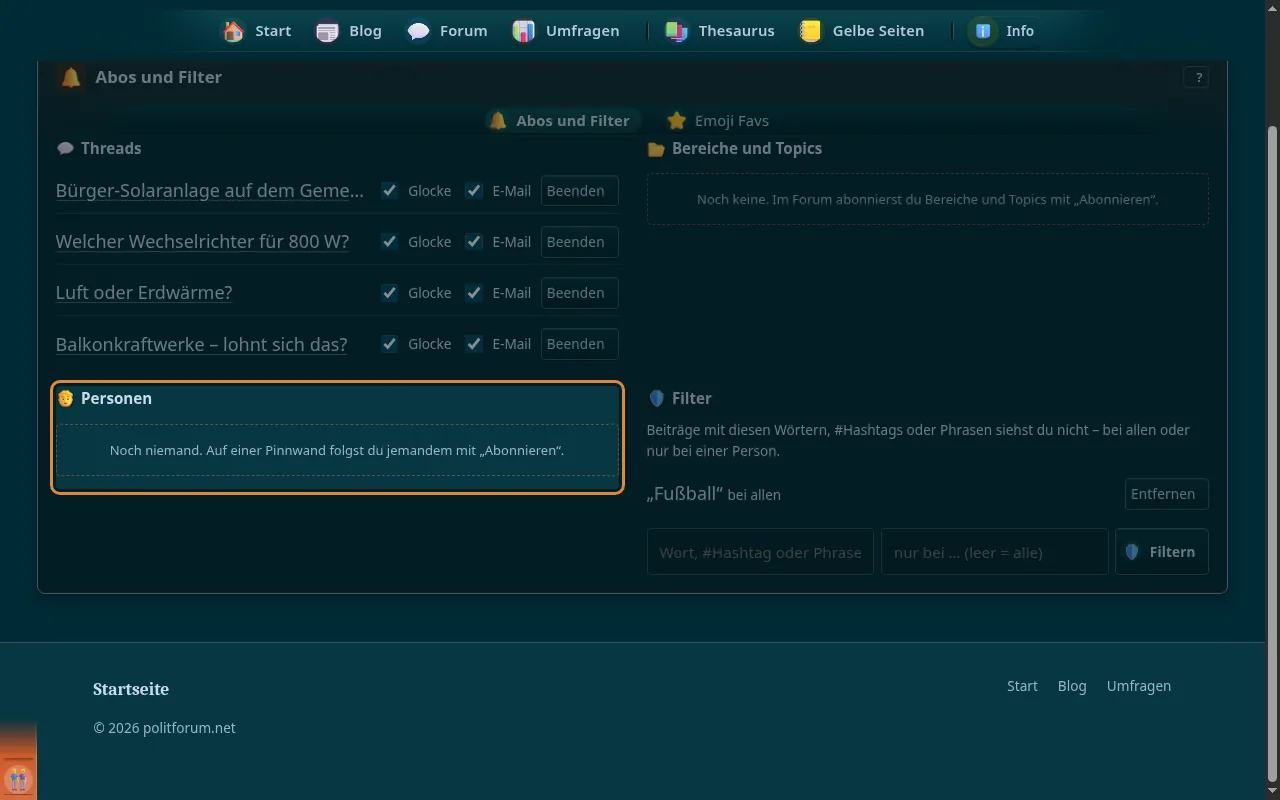Open Gelbe Seiten in the navigation
The height and width of the screenshot is (800, 1280).
tap(861, 31)
